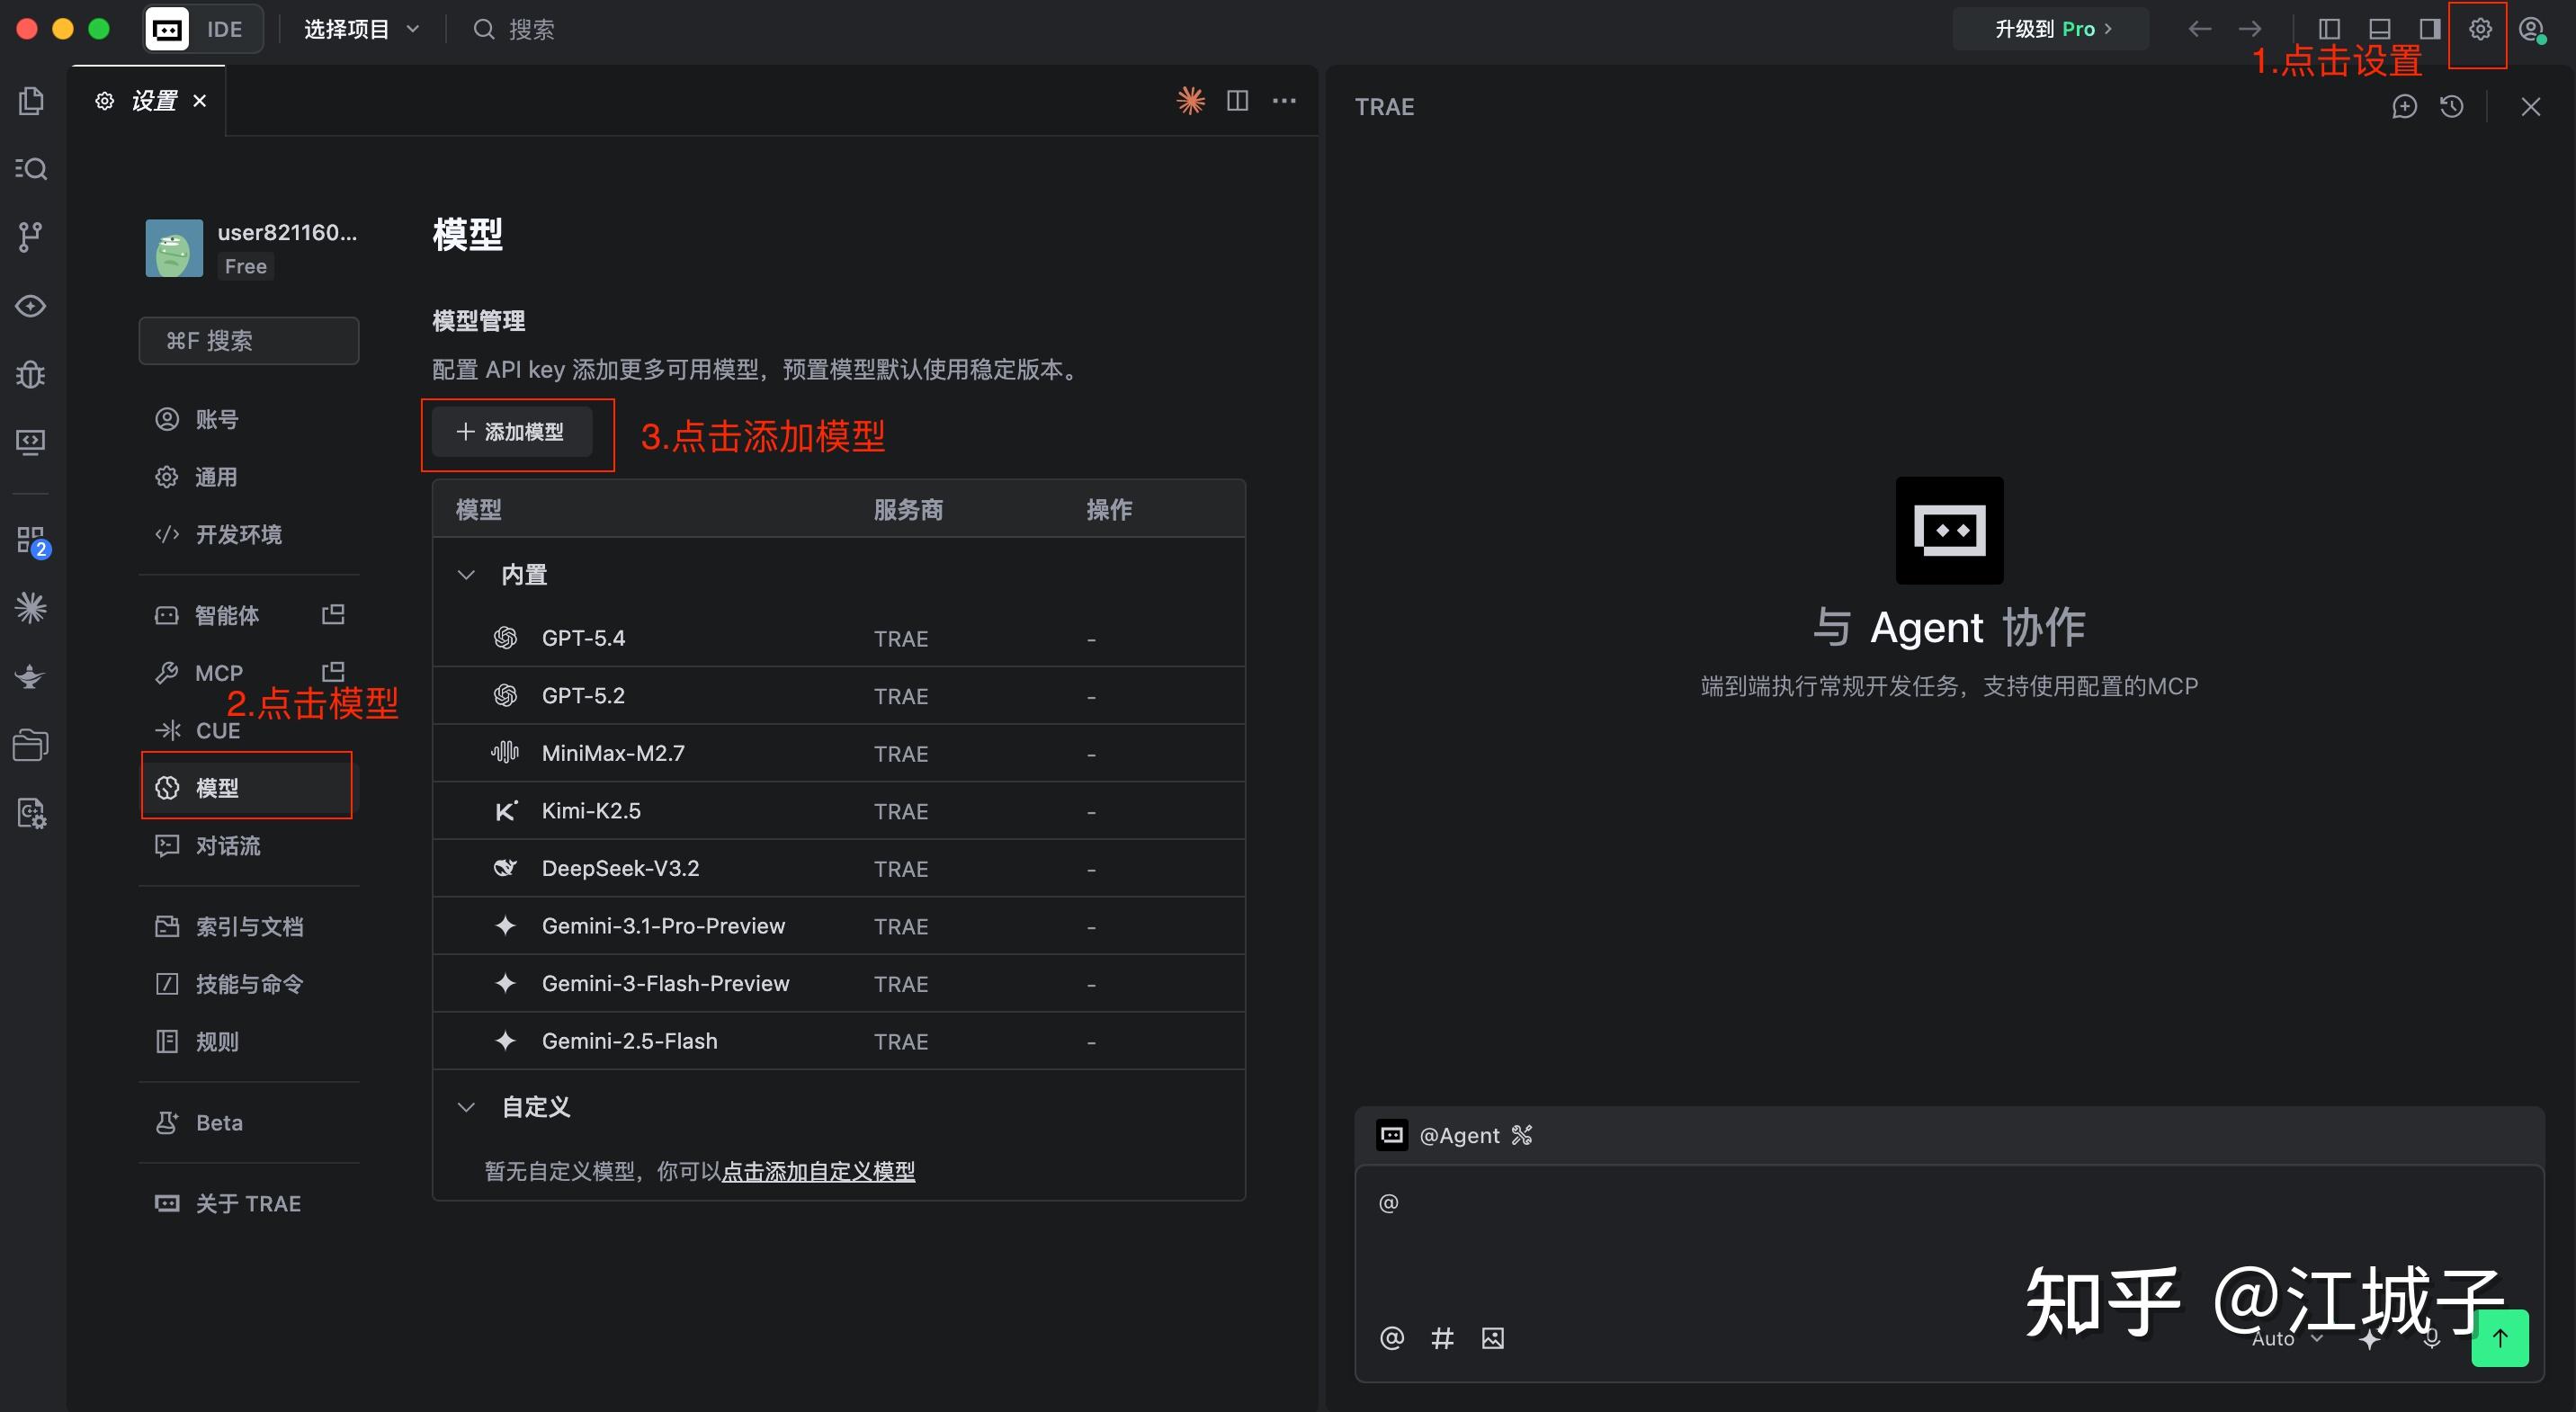
Task: Click the settings gear in title bar
Action: [x=2479, y=29]
